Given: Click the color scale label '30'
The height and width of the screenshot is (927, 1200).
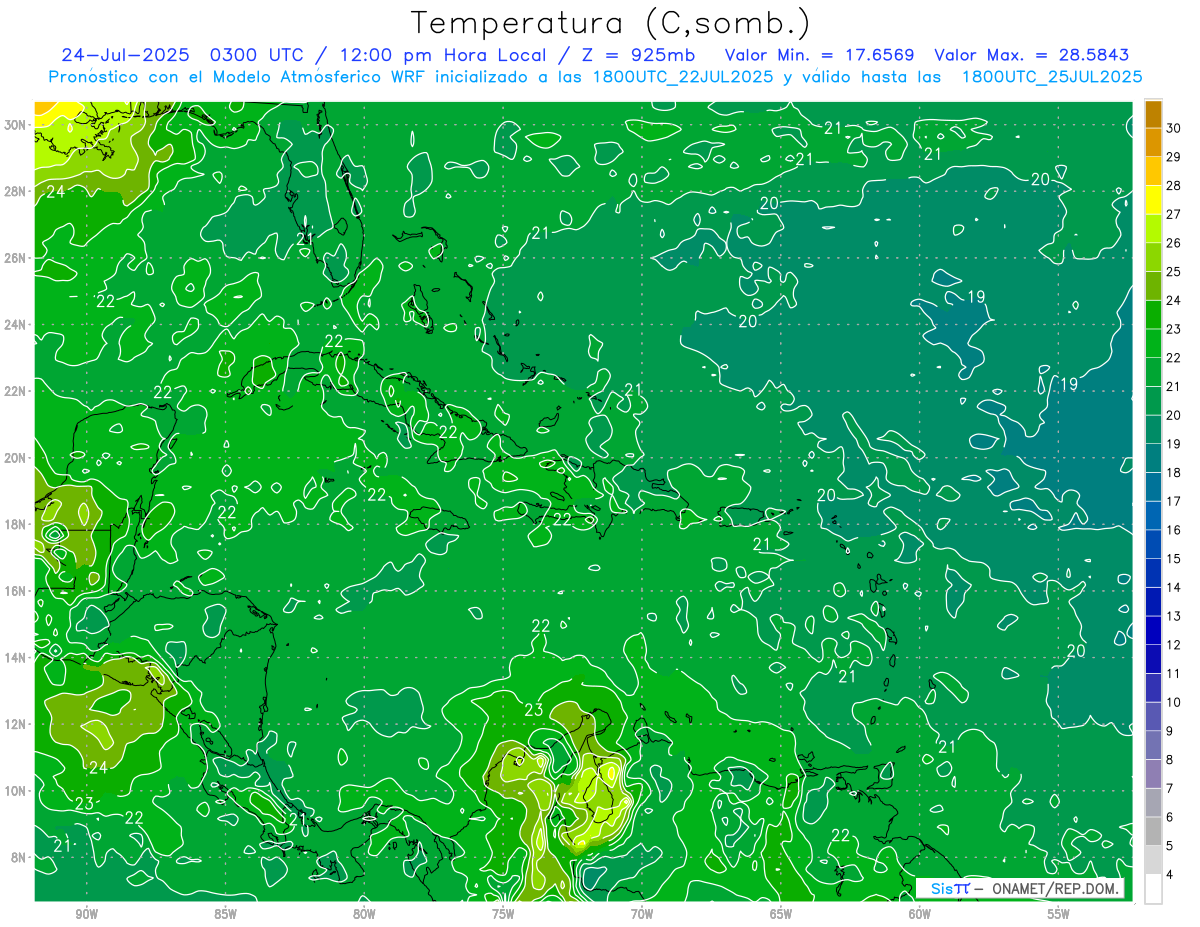Looking at the screenshot, I should (1174, 128).
